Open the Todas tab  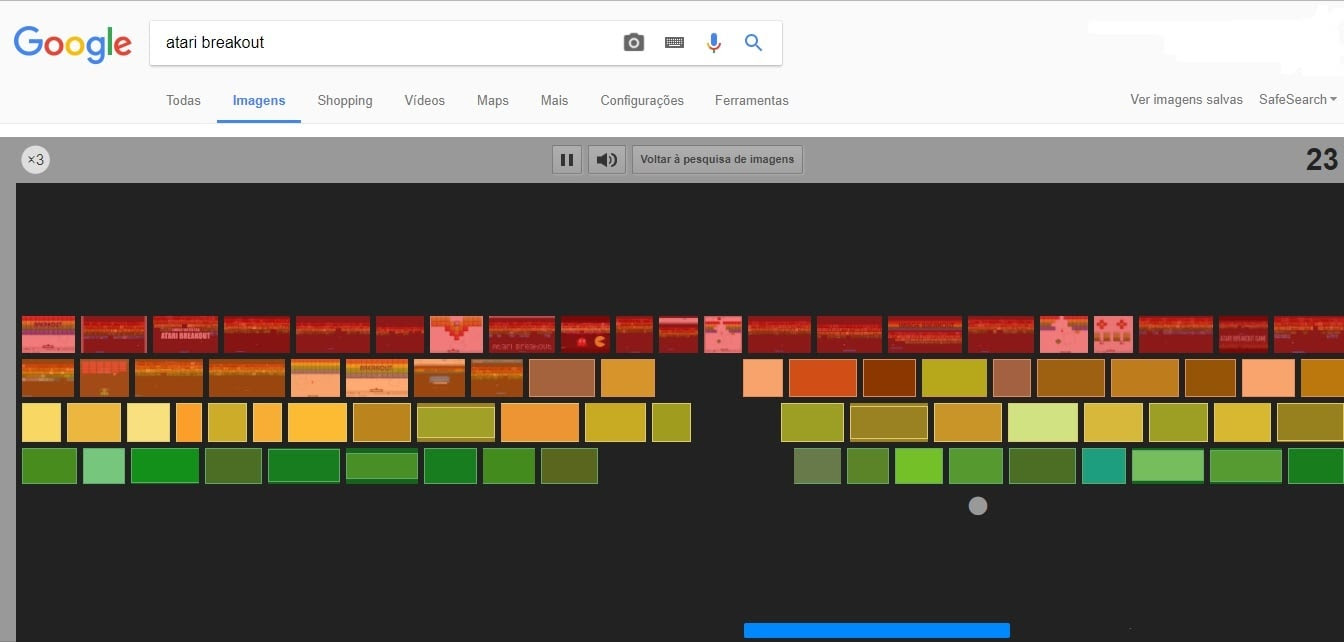183,100
